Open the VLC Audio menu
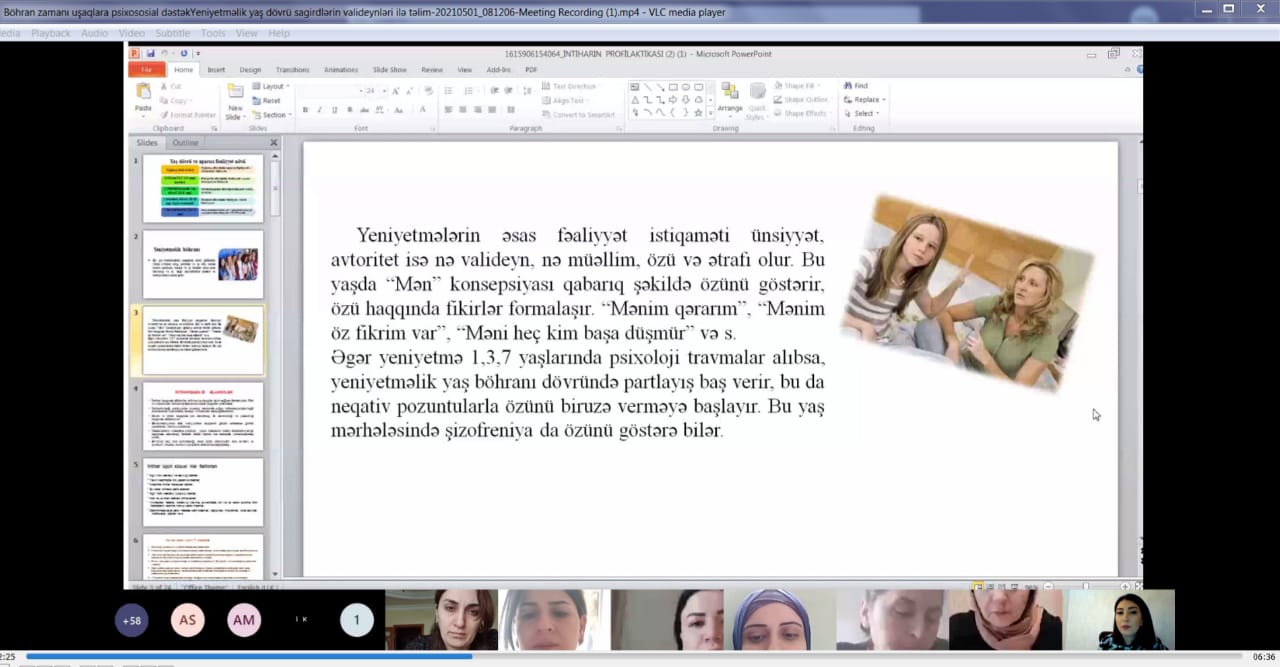Viewport: 1280px width, 667px height. click(x=95, y=33)
